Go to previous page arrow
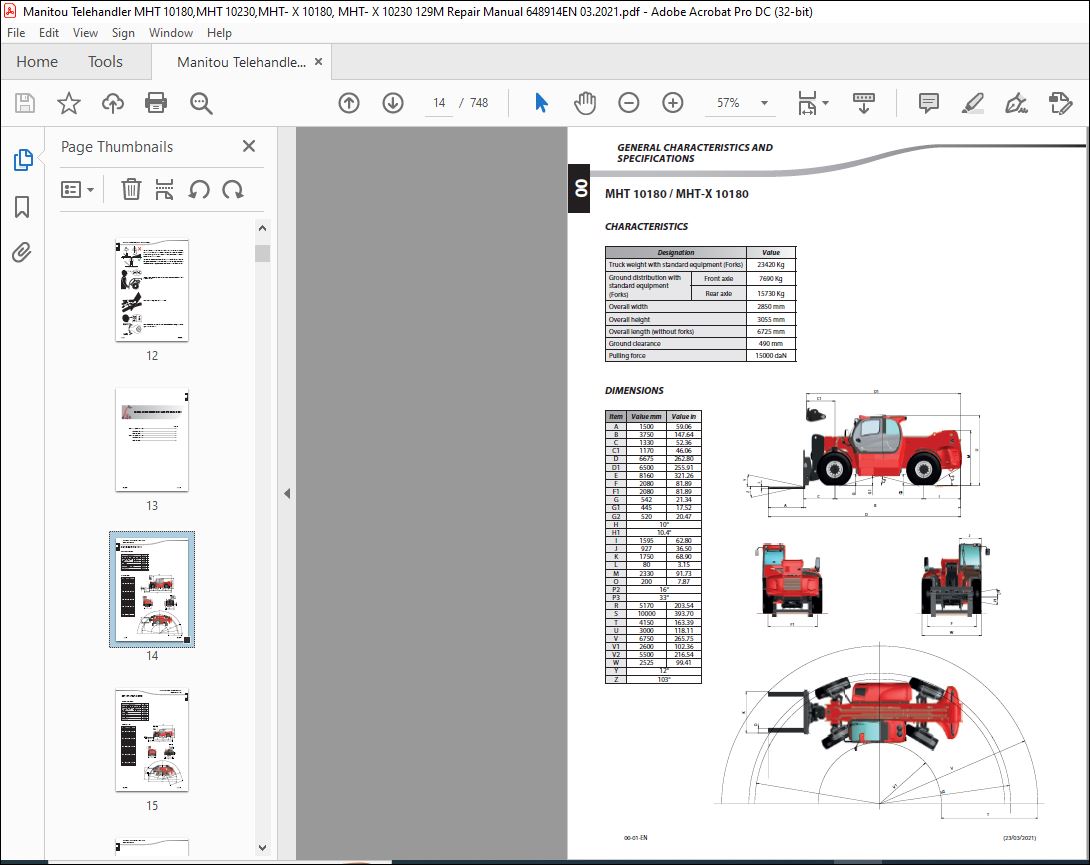This screenshot has width=1090, height=865. coord(349,103)
